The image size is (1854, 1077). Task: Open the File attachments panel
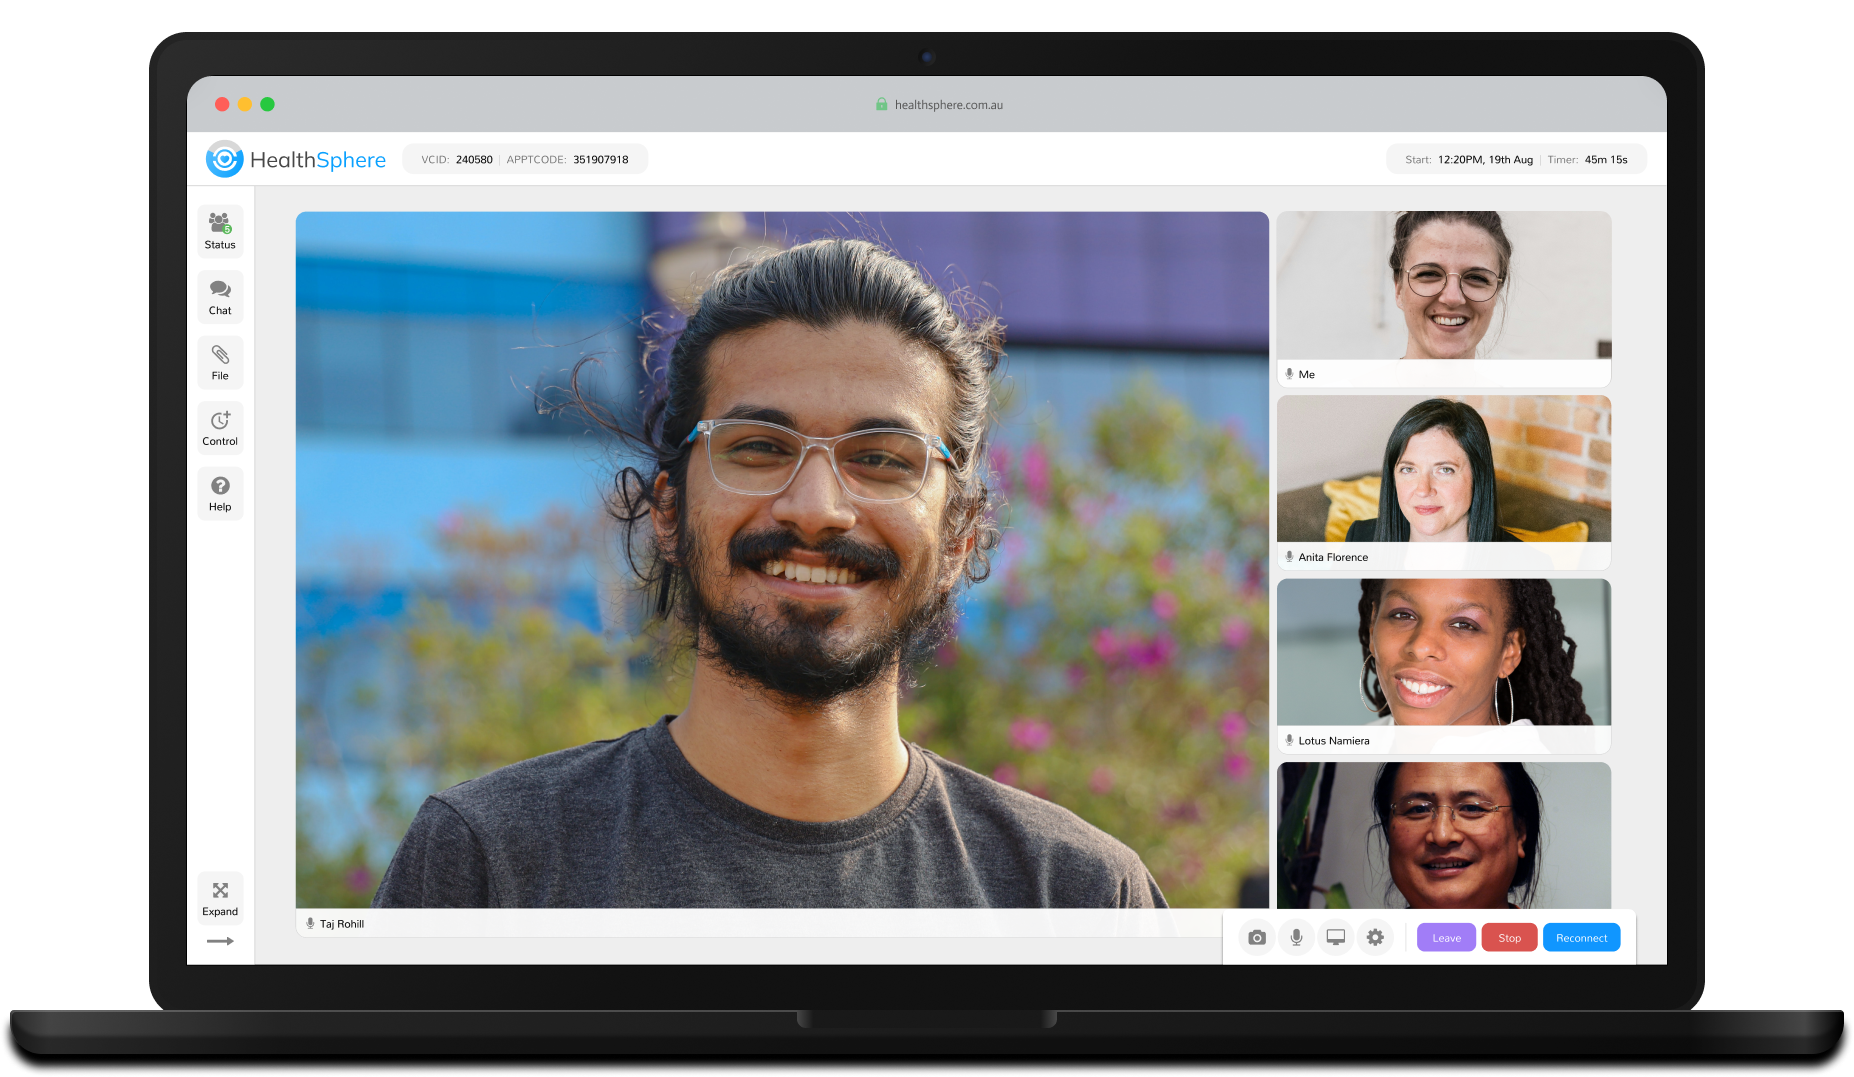click(220, 362)
